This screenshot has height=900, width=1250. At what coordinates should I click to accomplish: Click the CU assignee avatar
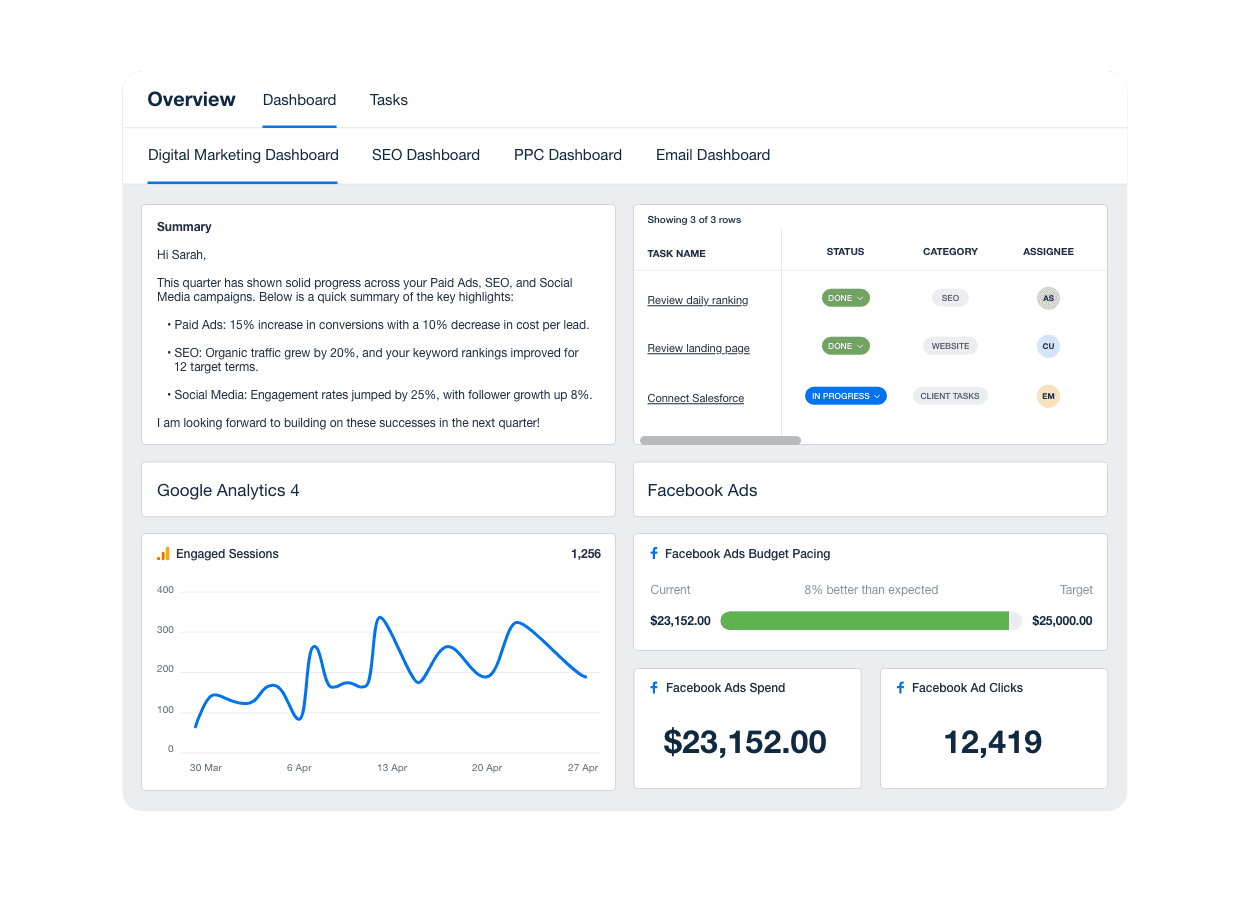(1048, 346)
